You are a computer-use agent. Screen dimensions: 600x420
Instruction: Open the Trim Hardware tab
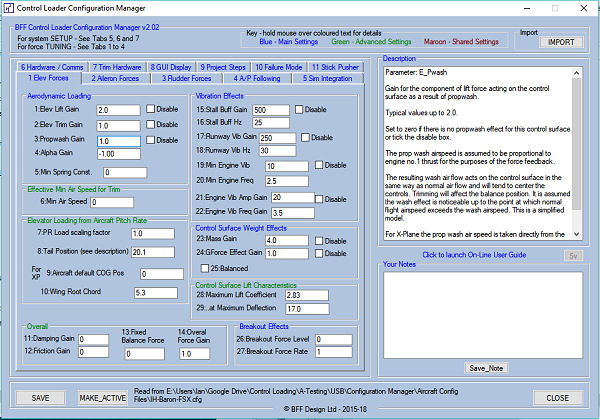pos(113,66)
